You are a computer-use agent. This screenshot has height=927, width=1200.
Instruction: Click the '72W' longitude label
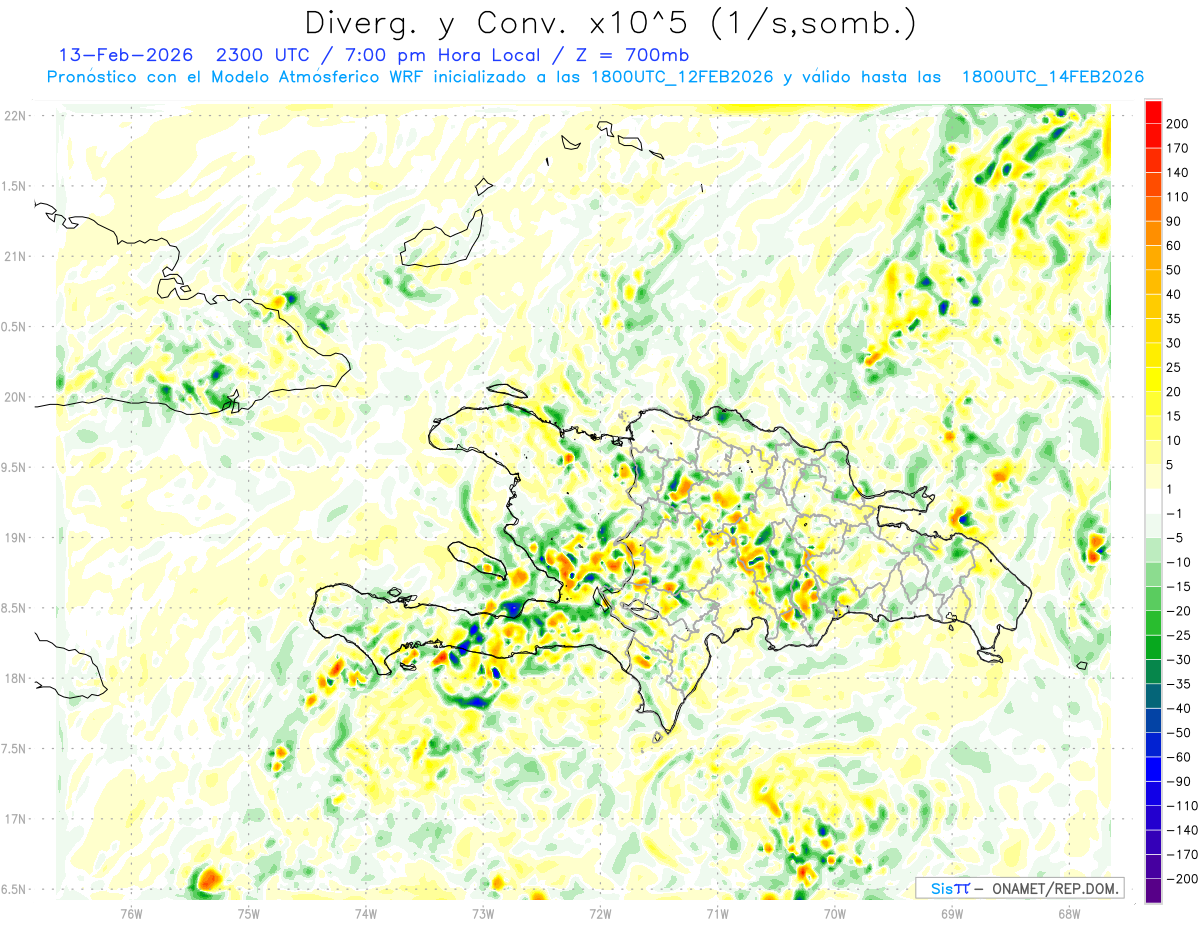(x=600, y=912)
